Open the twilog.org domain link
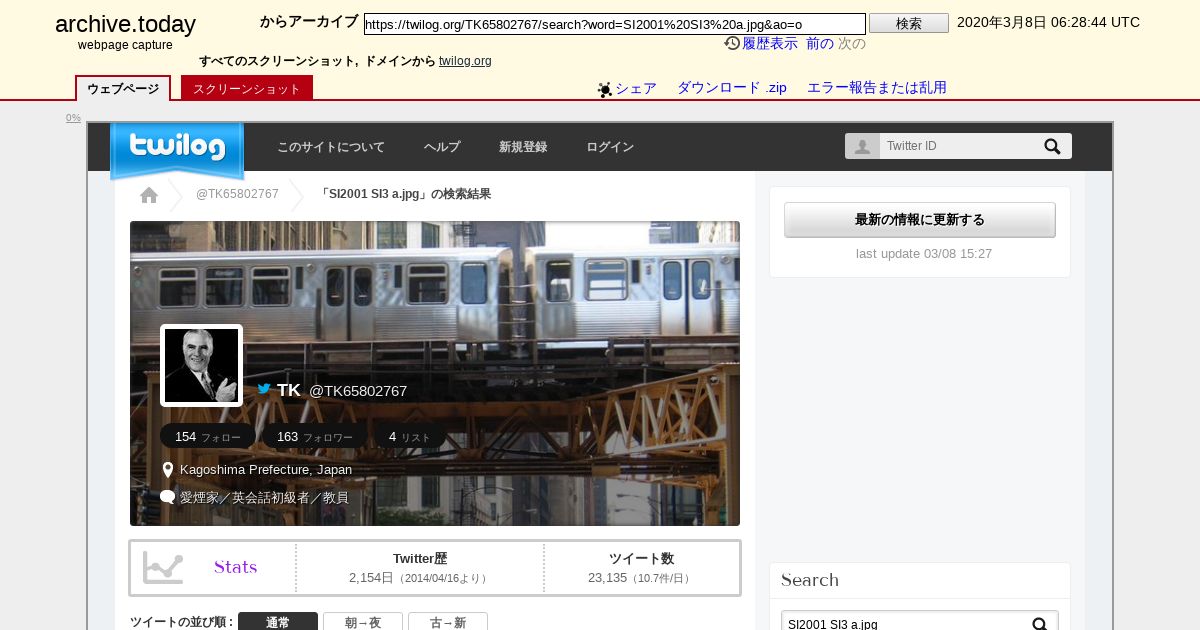 click(465, 61)
